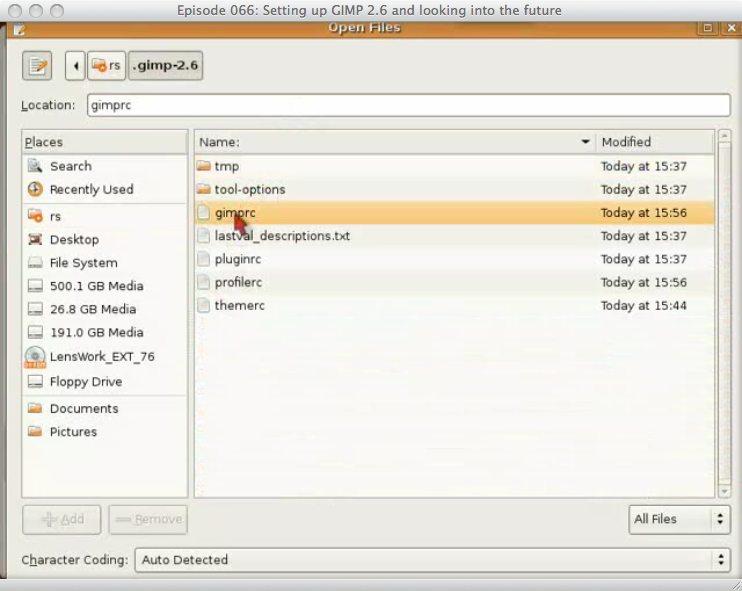Open the All Files filter dropdown
Image resolution: width=742 pixels, height=591 pixels.
[680, 519]
